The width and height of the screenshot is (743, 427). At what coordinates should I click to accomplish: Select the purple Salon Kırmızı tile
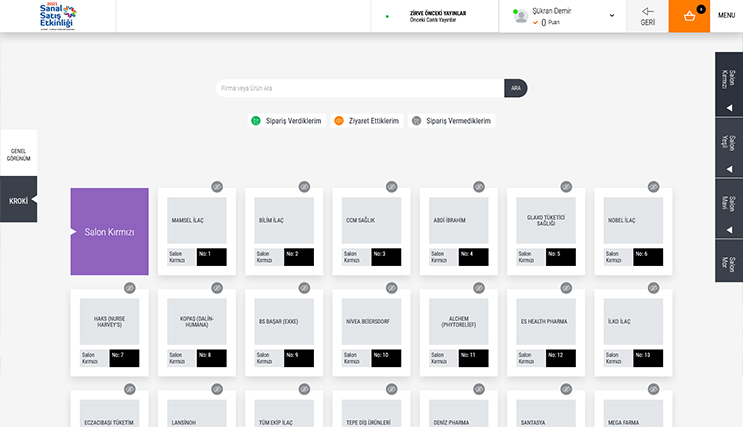(109, 232)
